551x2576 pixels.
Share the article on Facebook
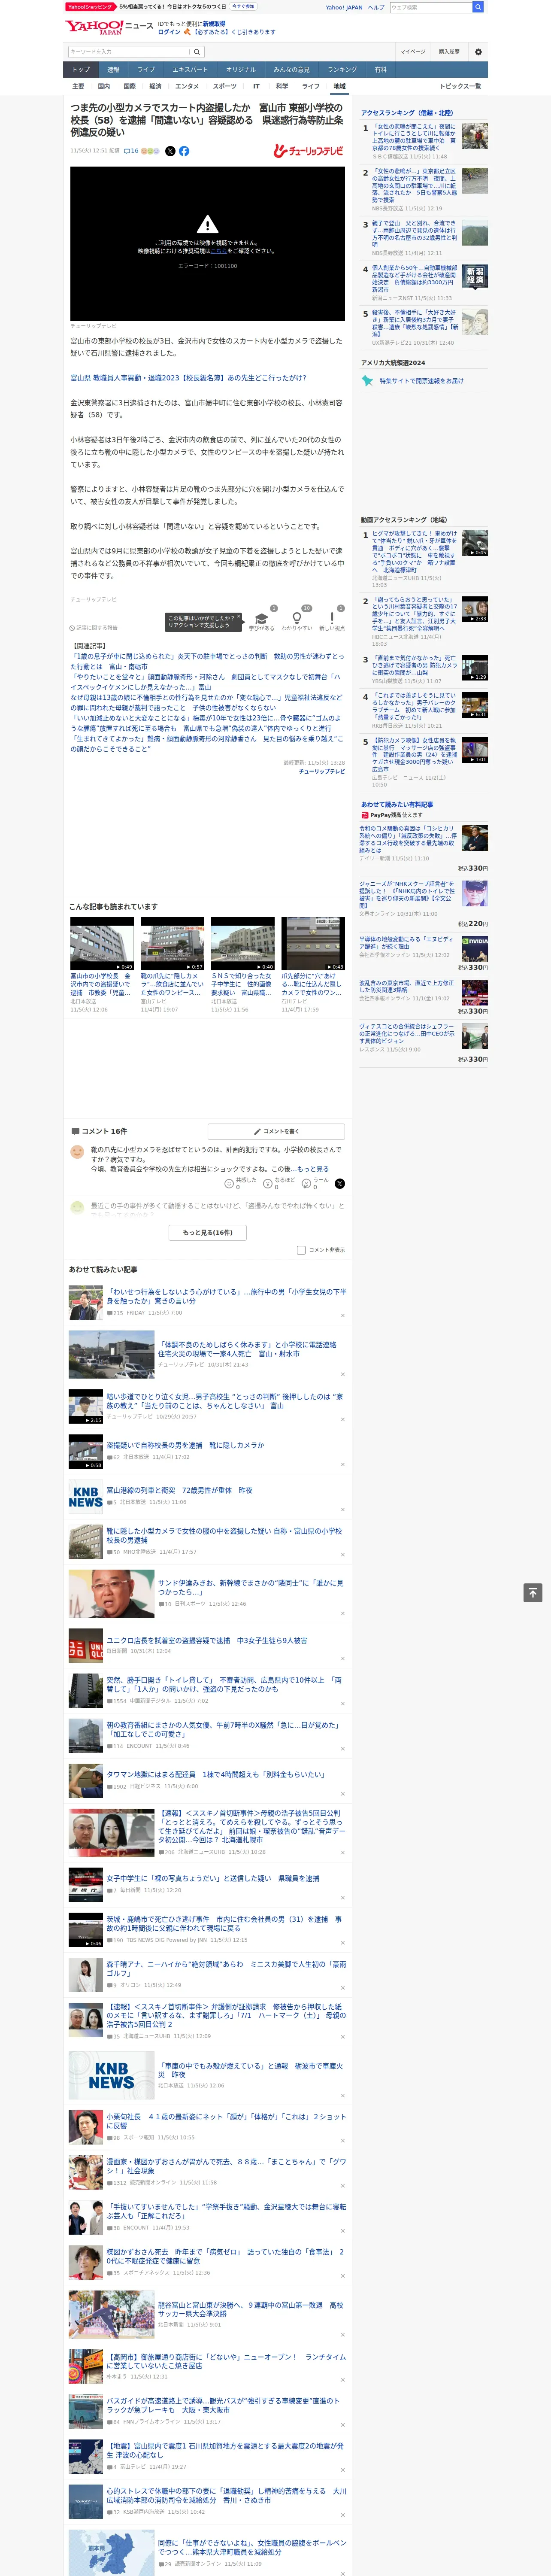(184, 151)
